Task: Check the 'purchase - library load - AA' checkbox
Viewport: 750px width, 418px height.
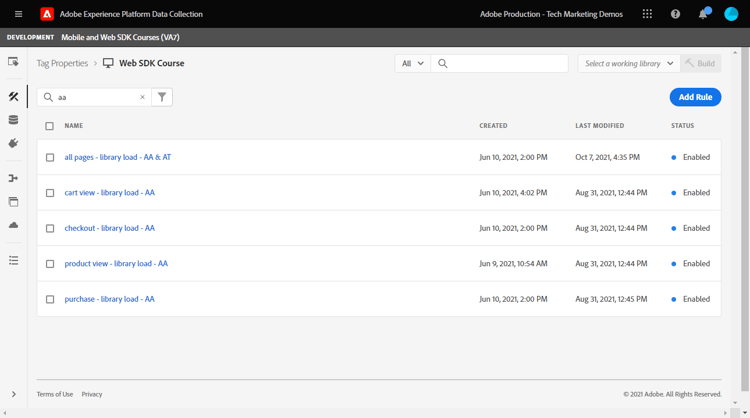Action: (x=50, y=299)
